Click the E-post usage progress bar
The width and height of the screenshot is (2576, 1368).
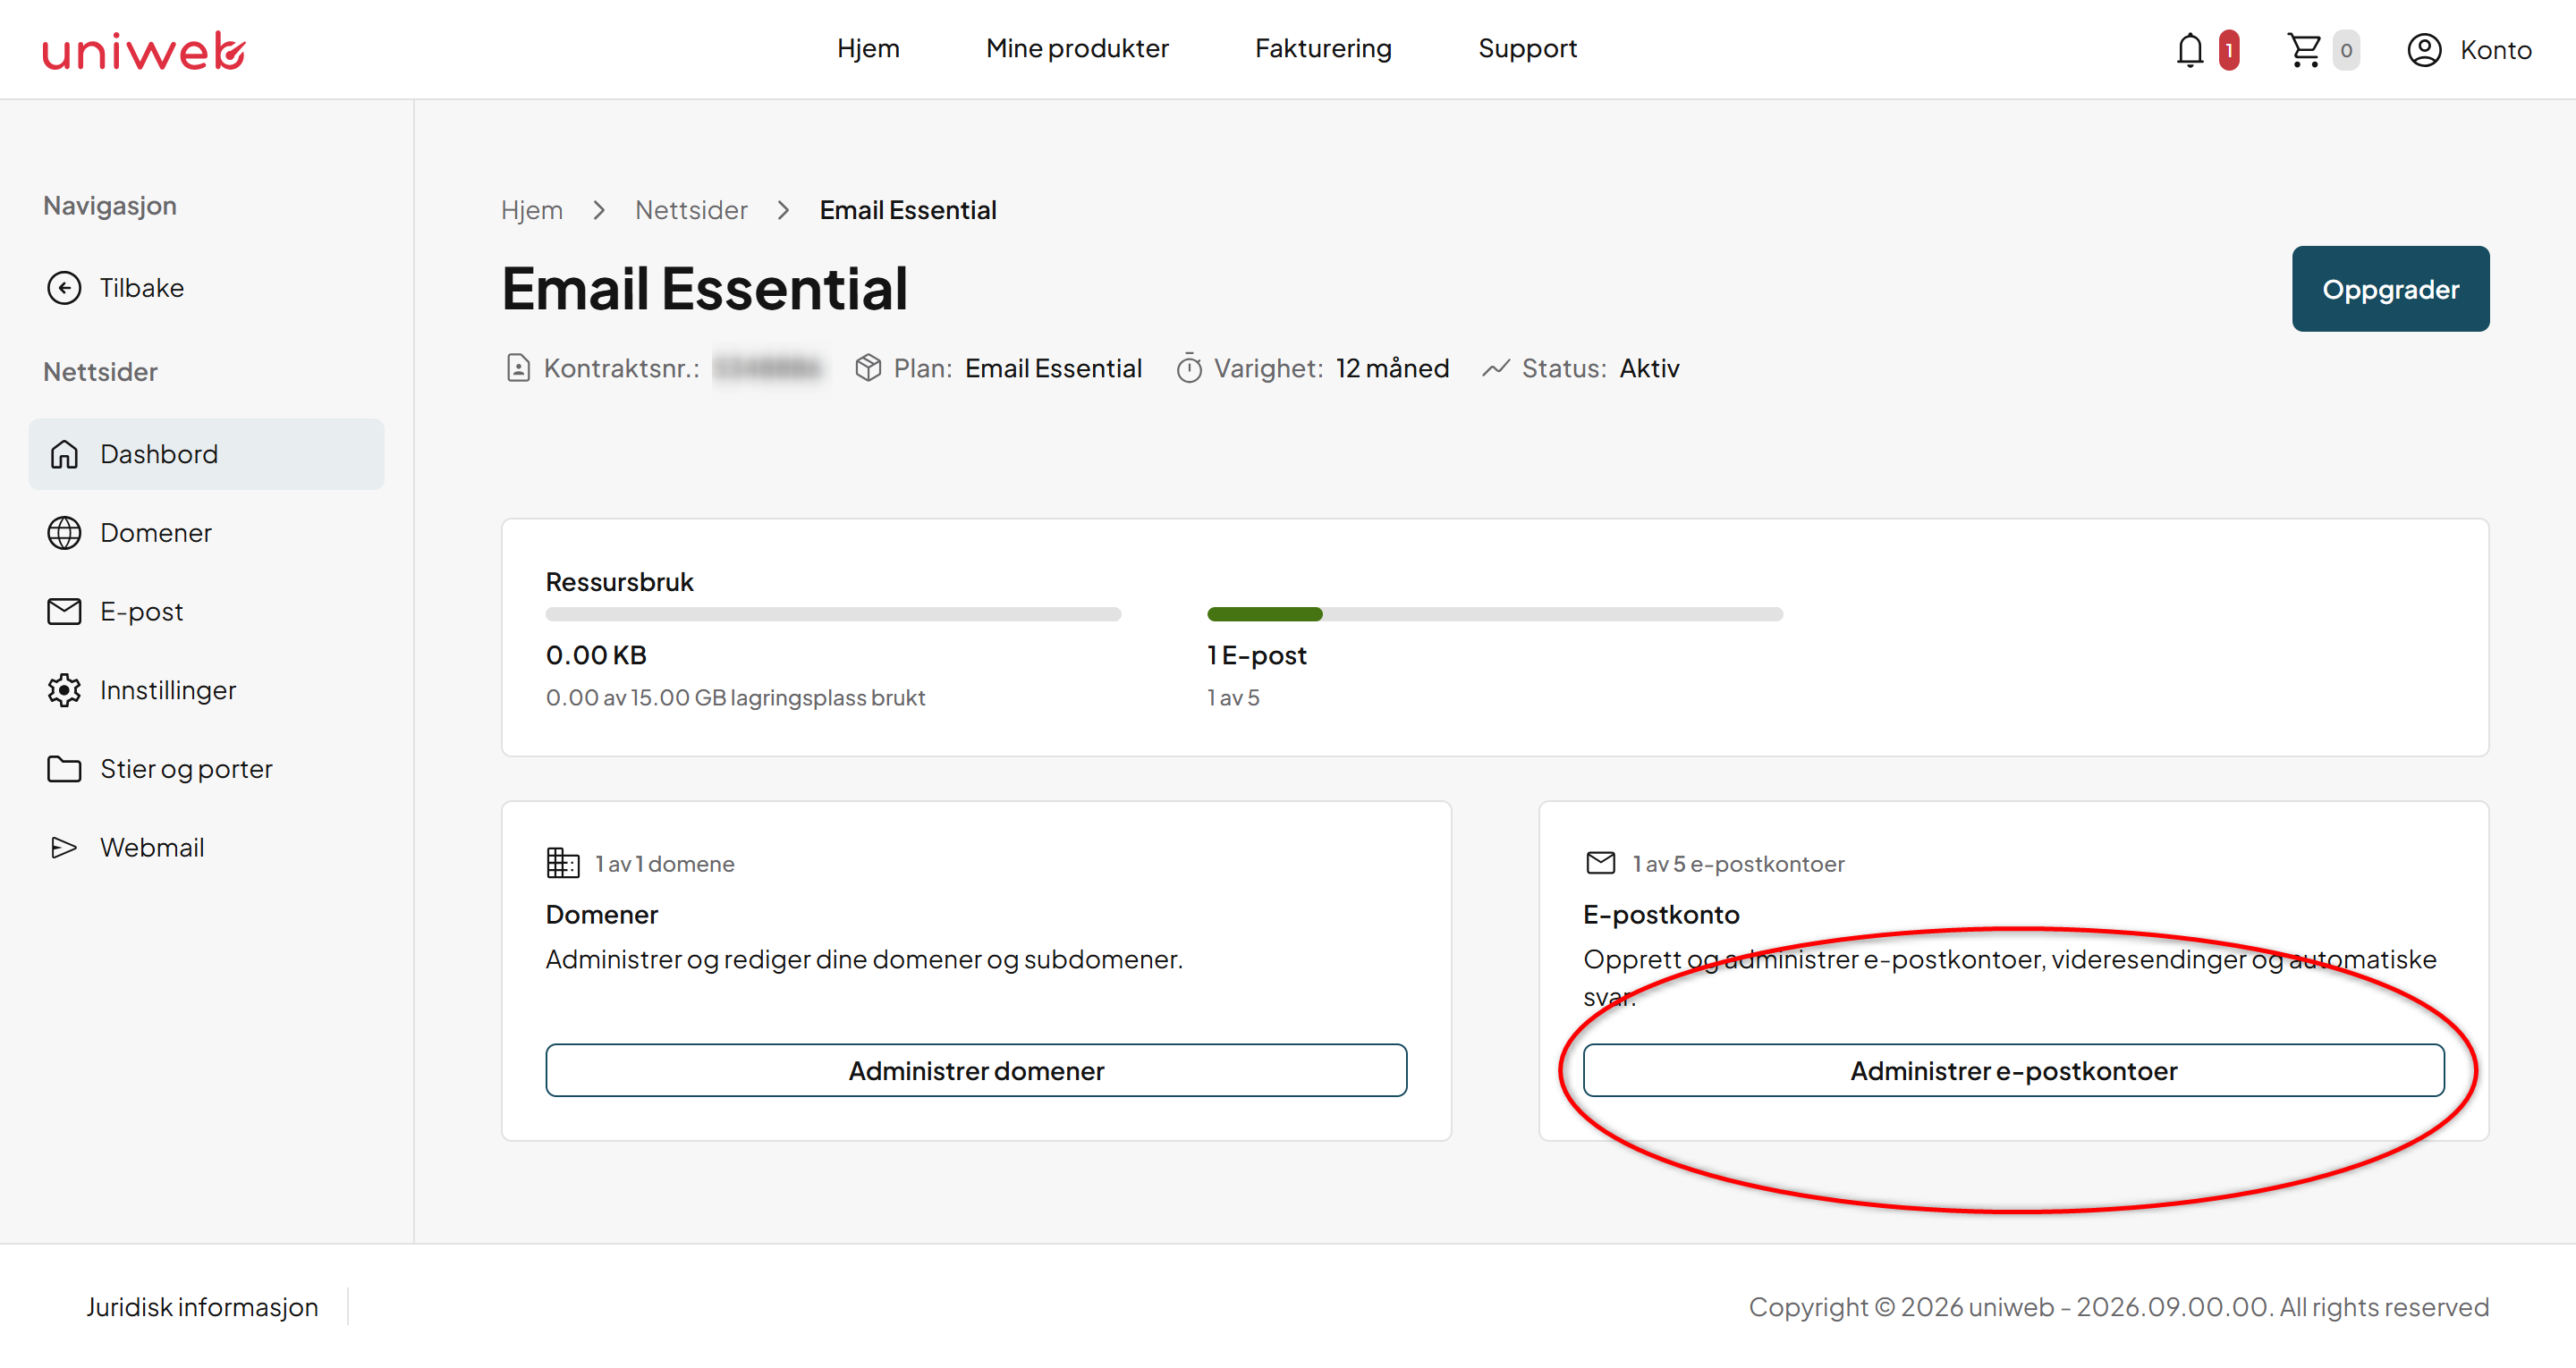[1495, 614]
